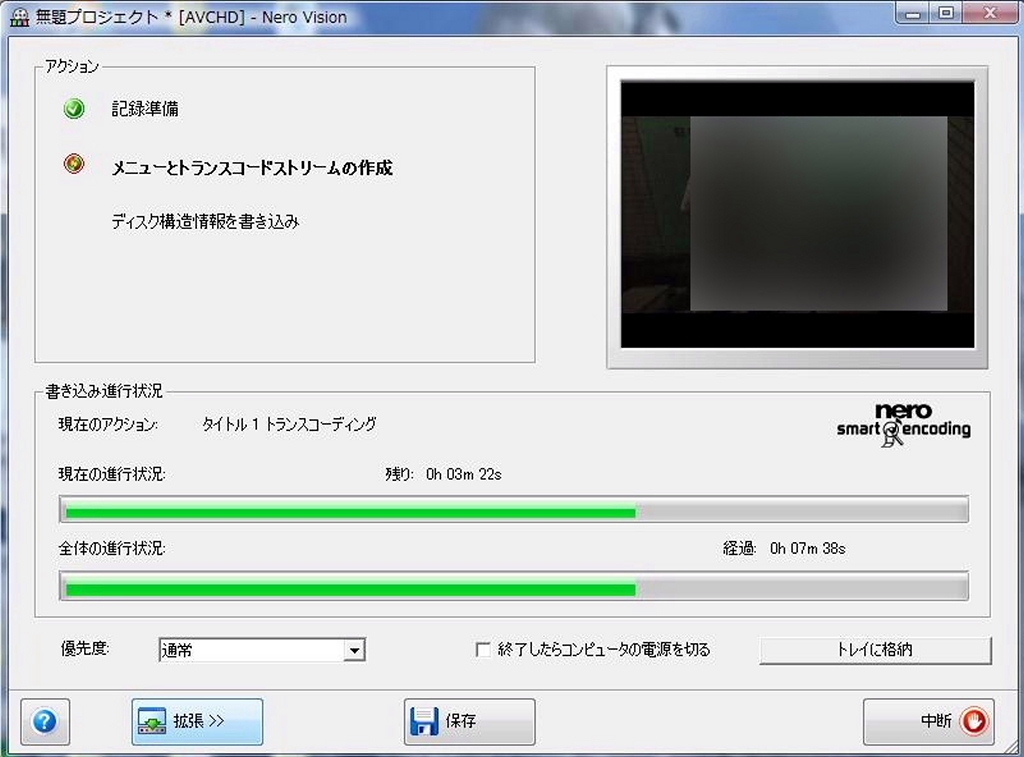Image resolution: width=1024 pixels, height=757 pixels.
Task: Click in-progress icon beside メニューとトランスコード
Action: pos(74,163)
